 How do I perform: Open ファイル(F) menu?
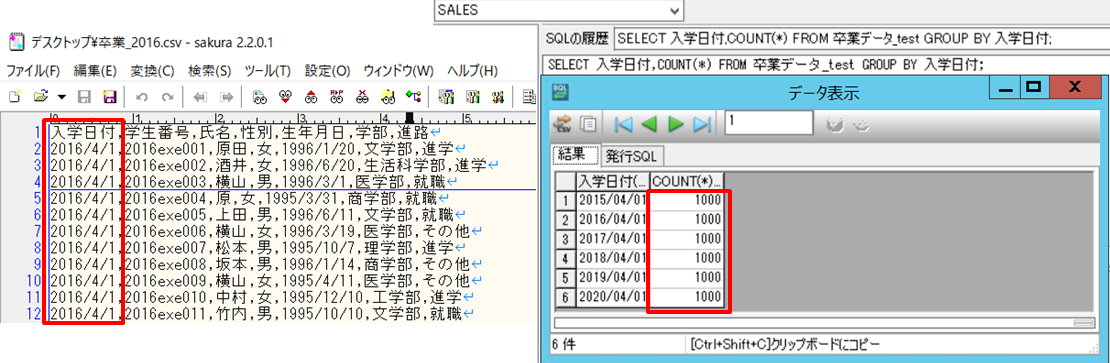(33, 71)
